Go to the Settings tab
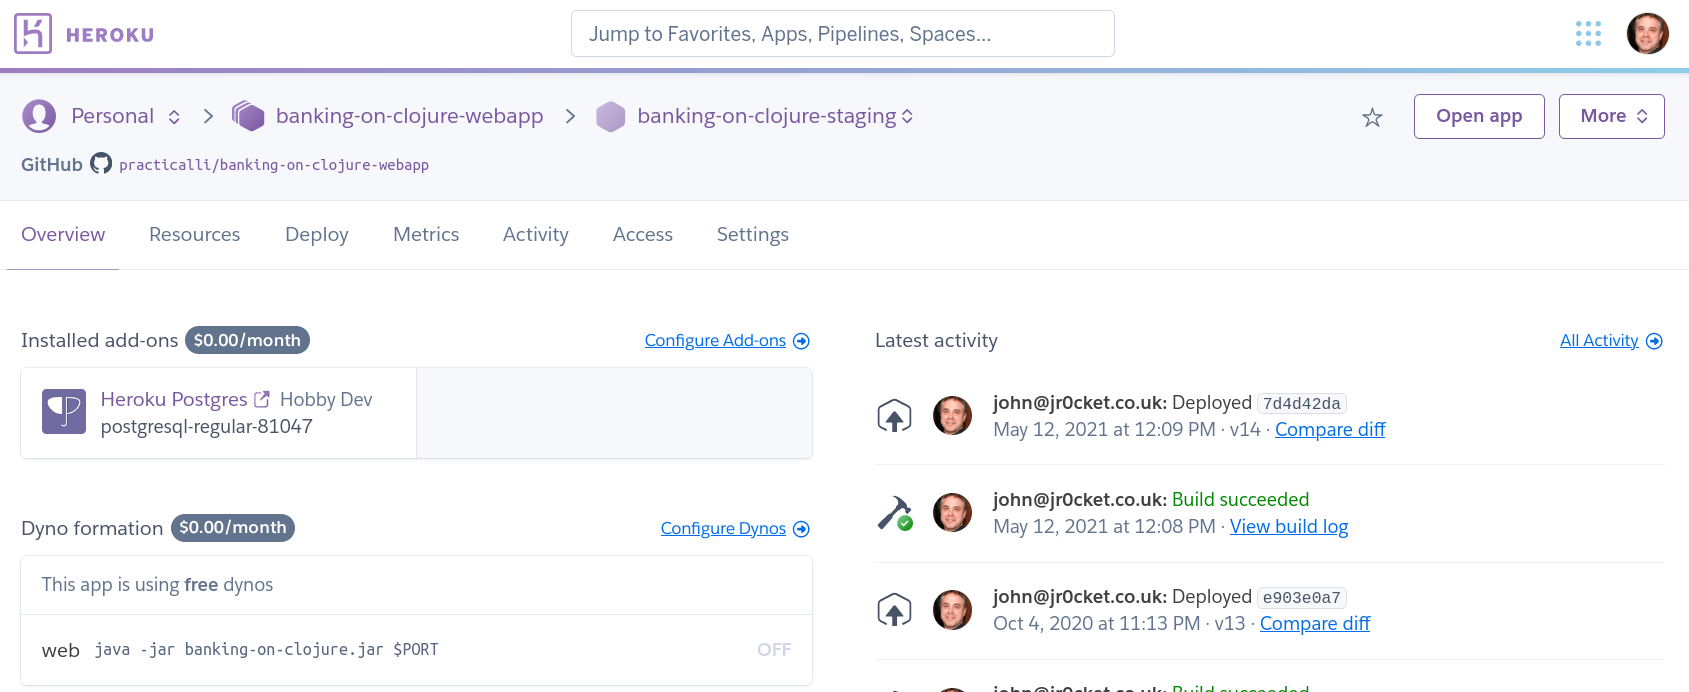Screen dimensions: 1689x692 (x=752, y=234)
